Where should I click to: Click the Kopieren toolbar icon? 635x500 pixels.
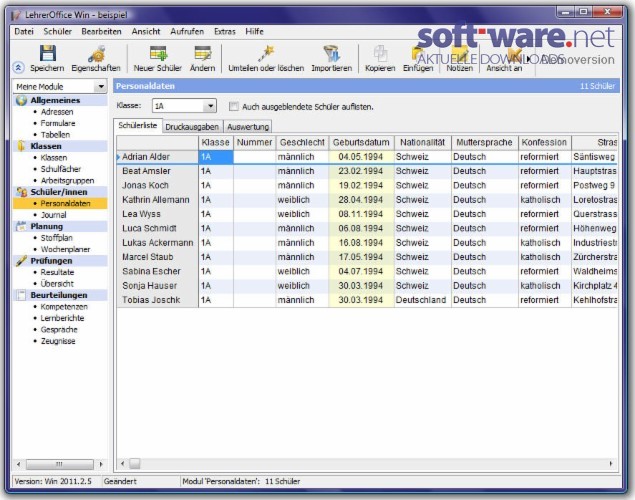tap(380, 53)
